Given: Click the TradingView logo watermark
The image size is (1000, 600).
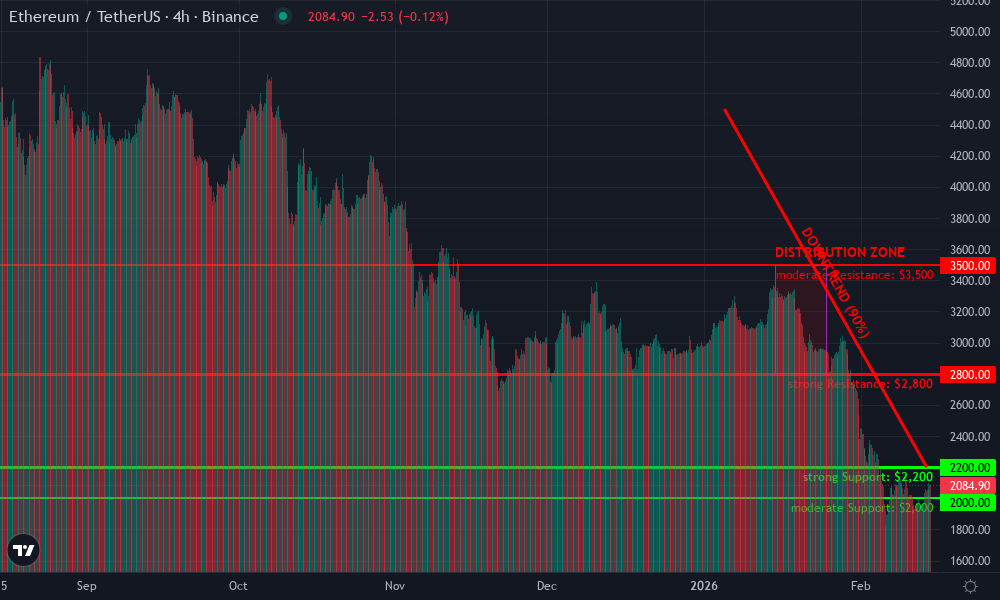Looking at the screenshot, I should click(x=22, y=549).
